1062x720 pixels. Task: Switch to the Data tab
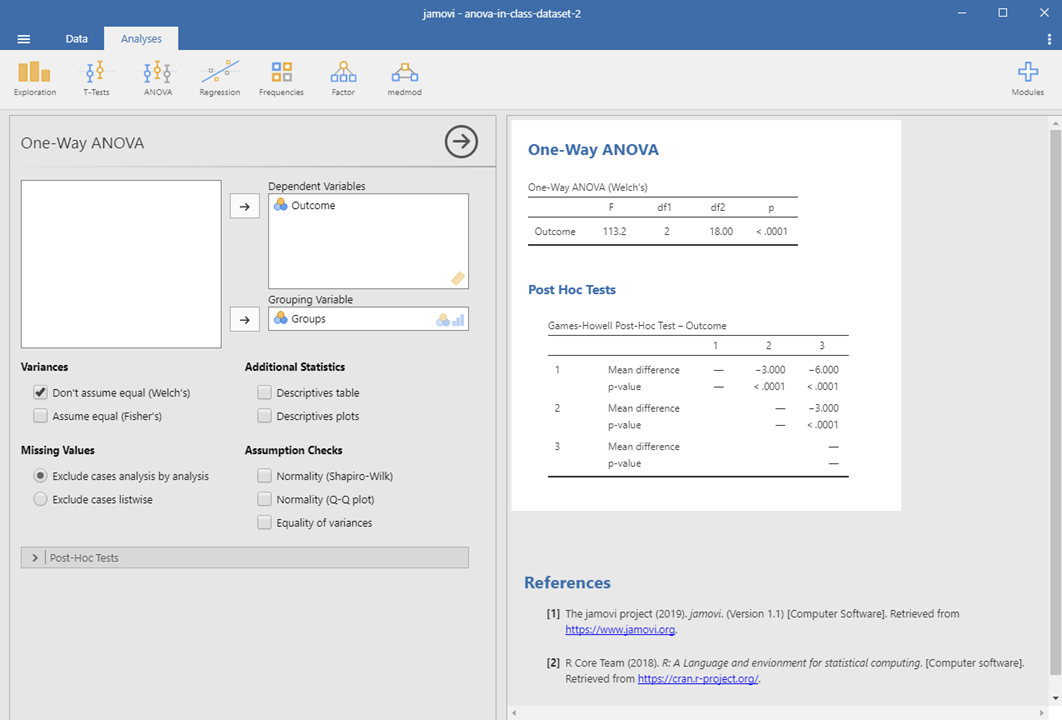(x=77, y=39)
